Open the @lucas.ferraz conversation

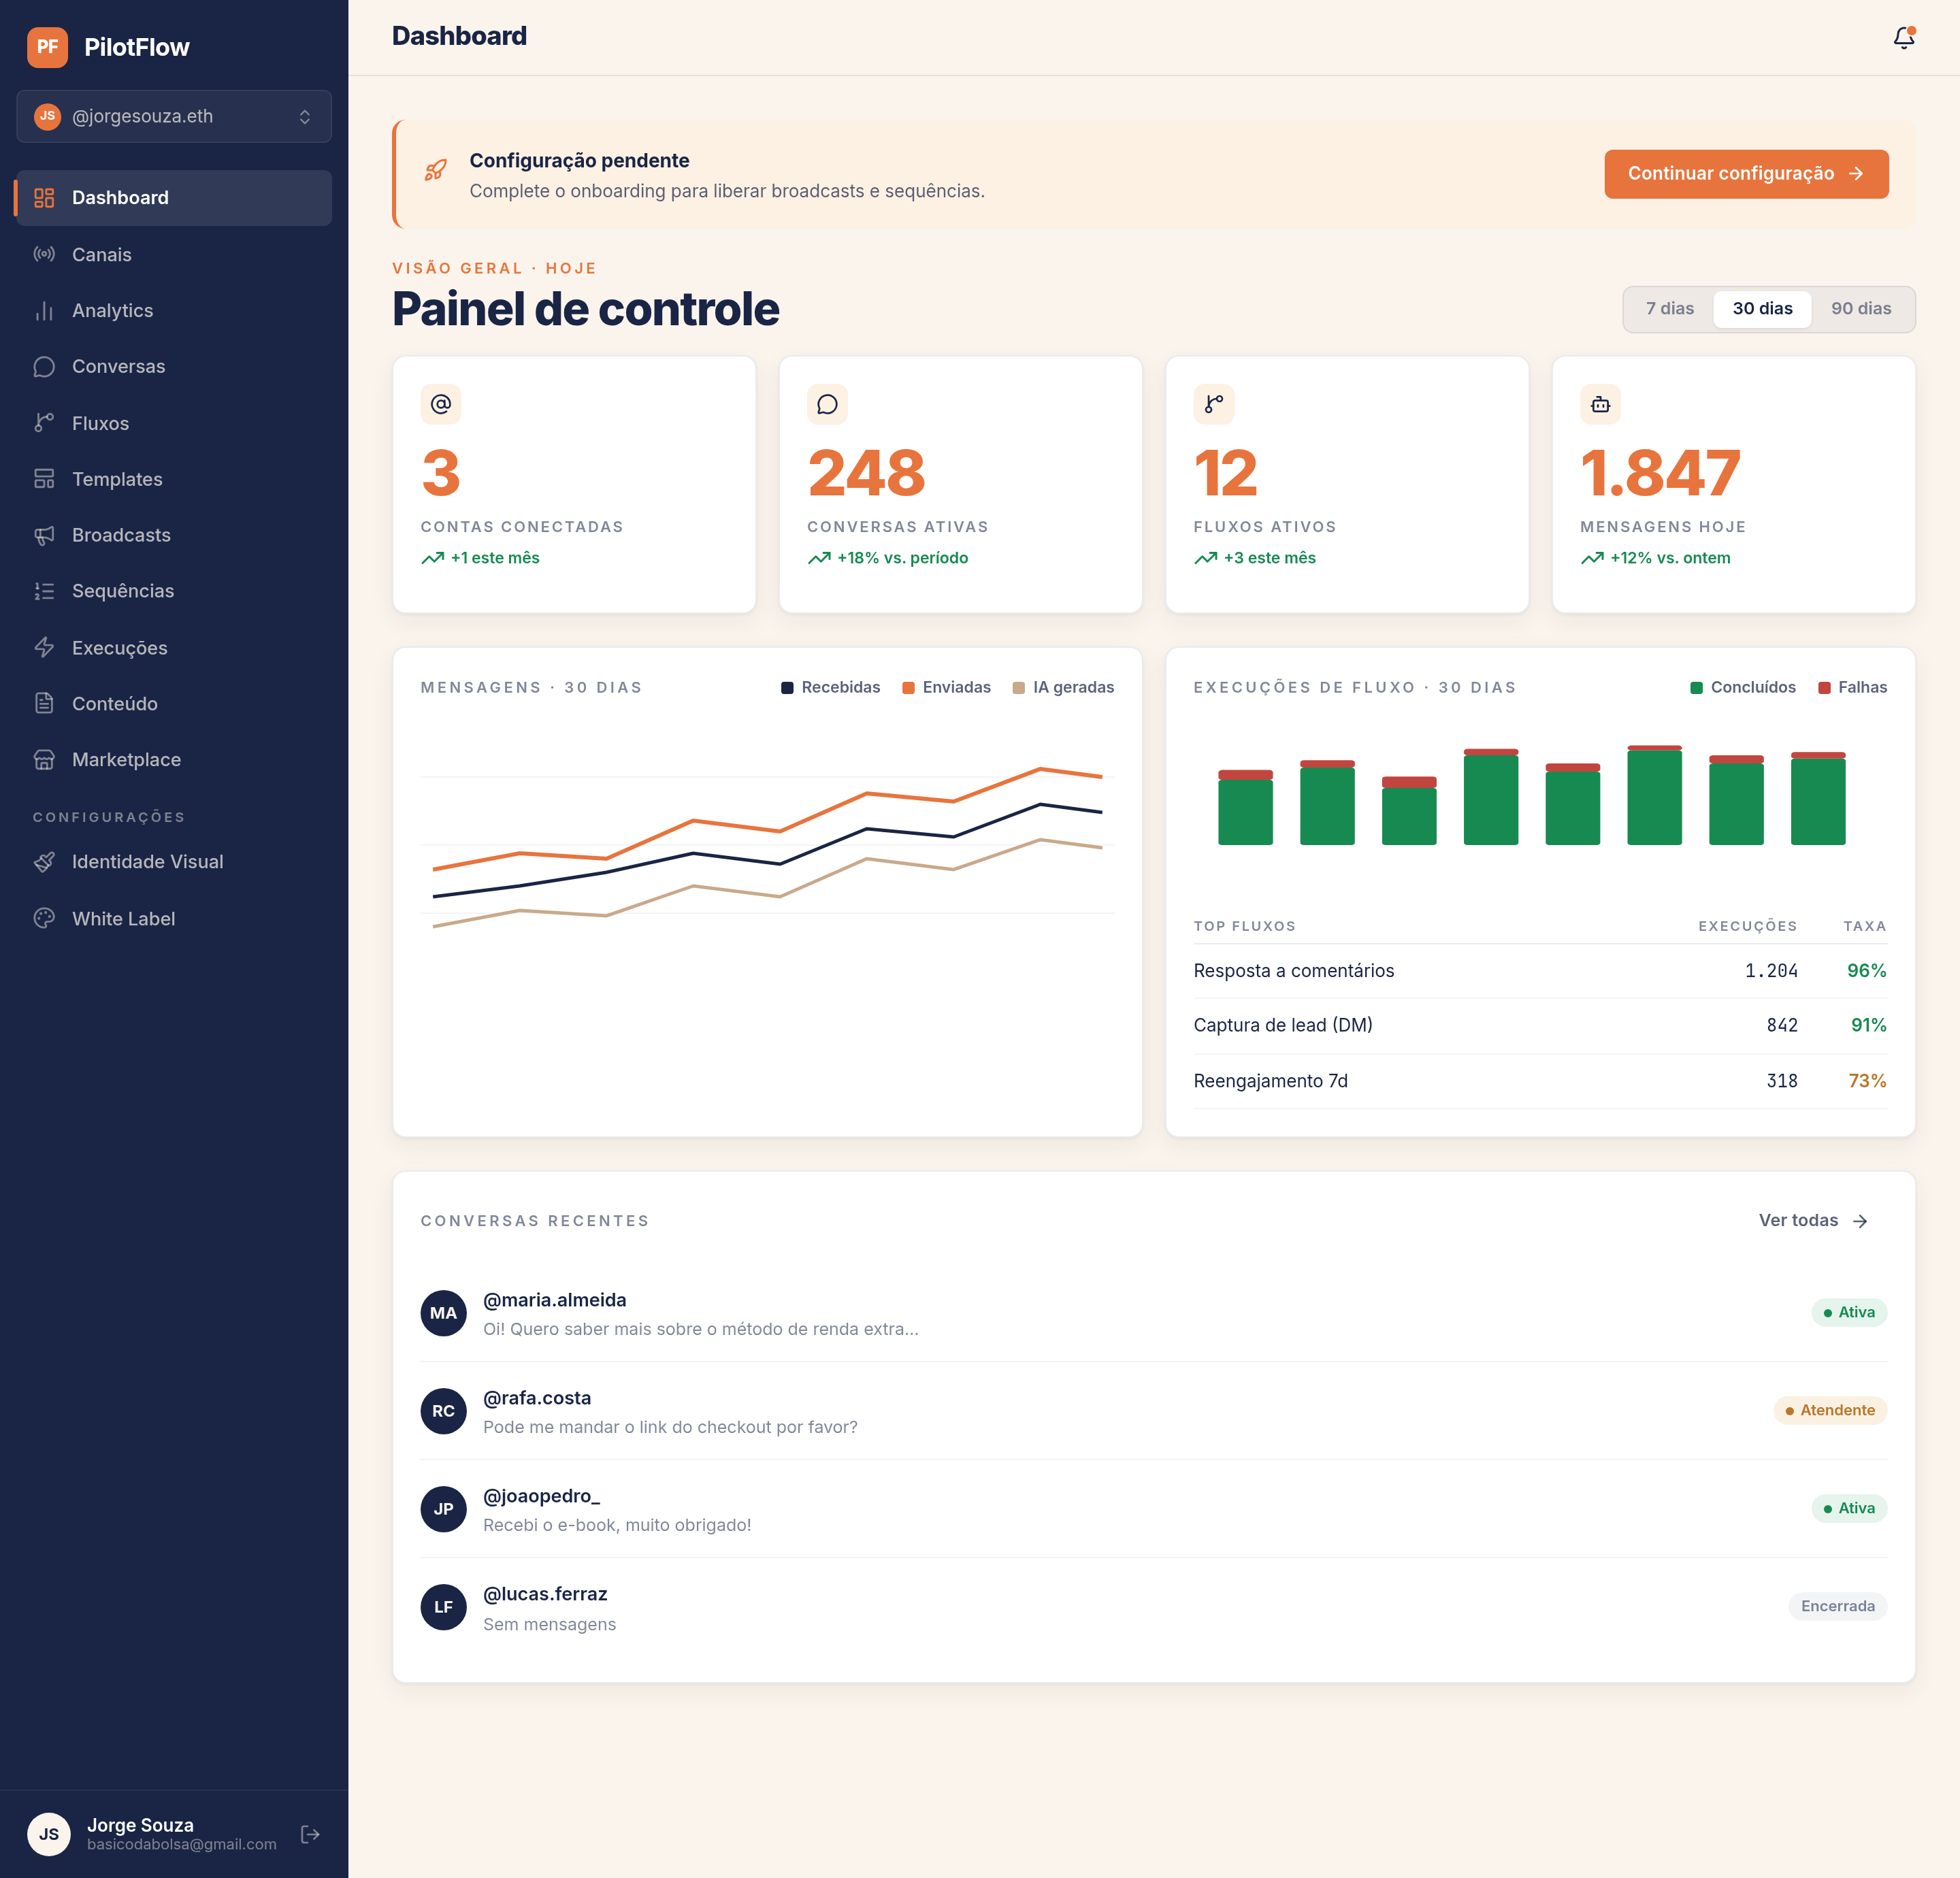[x=1153, y=1607]
